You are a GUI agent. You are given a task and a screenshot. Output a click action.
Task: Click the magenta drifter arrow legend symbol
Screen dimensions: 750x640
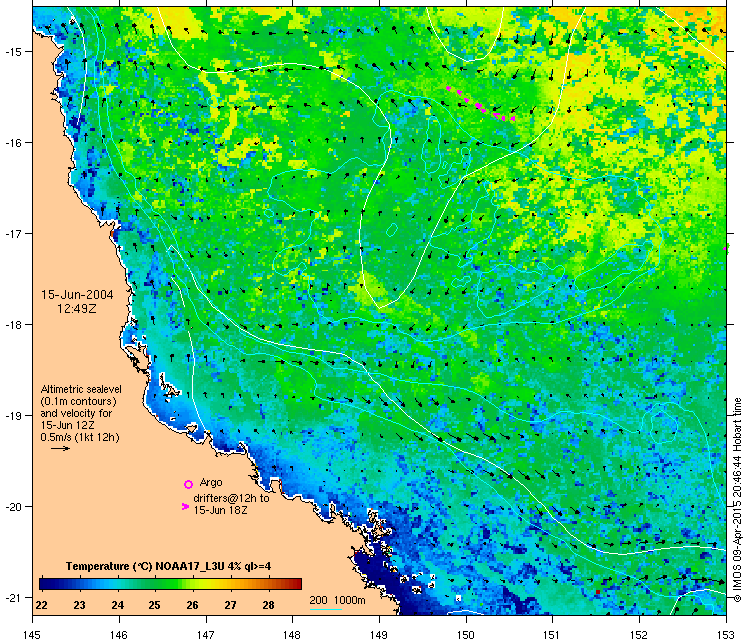click(186, 507)
